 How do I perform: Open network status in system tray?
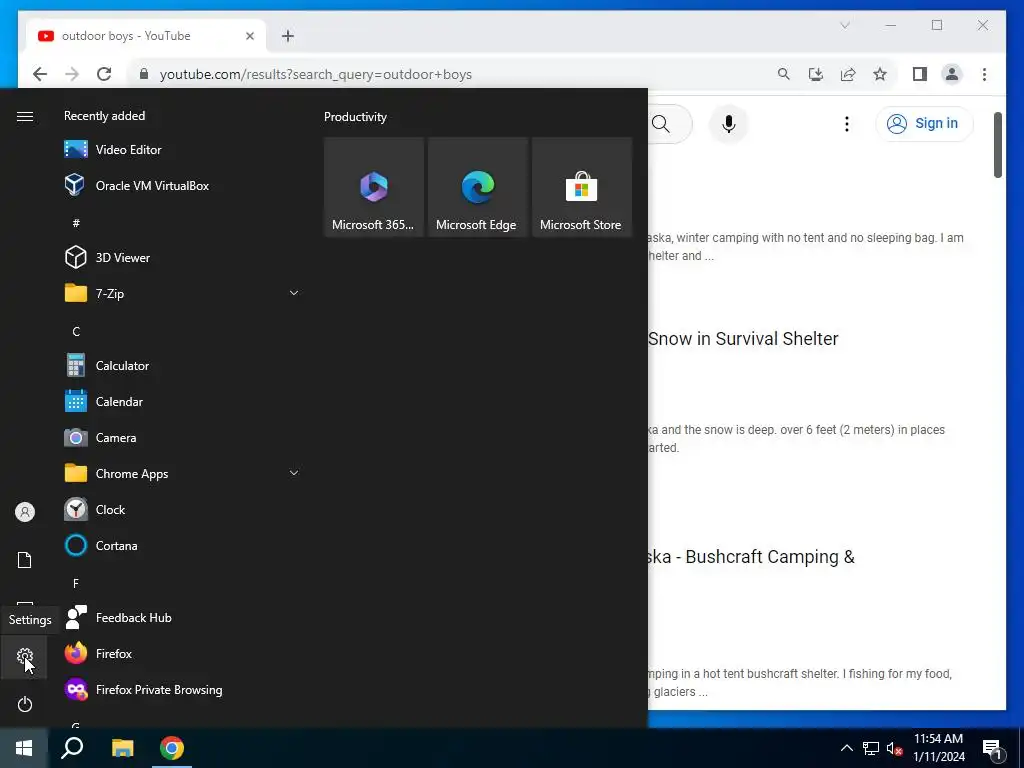tap(871, 748)
